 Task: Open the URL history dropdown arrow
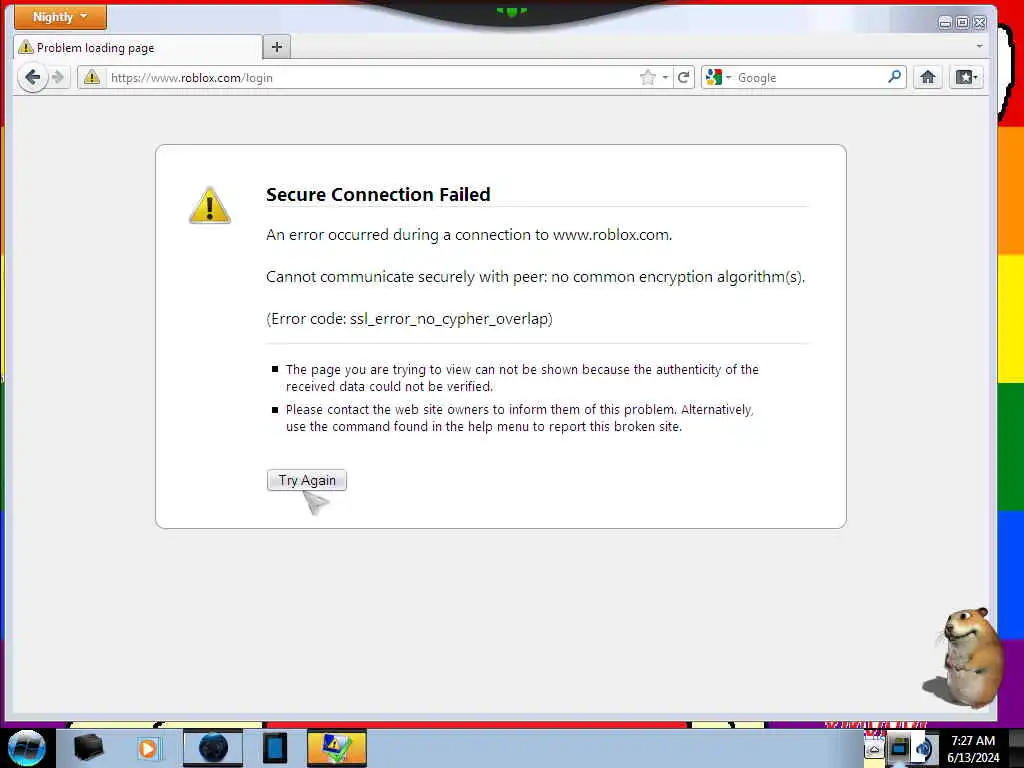pyautogui.click(x=665, y=78)
